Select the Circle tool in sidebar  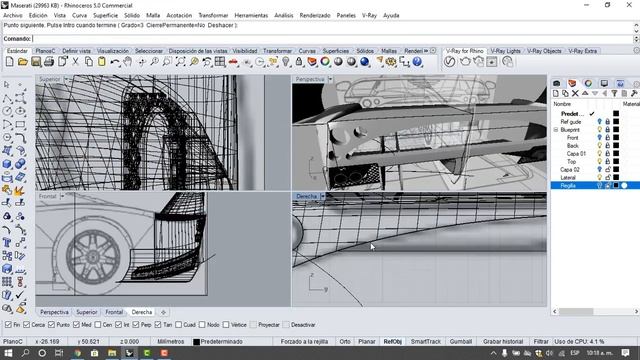pos(7,111)
